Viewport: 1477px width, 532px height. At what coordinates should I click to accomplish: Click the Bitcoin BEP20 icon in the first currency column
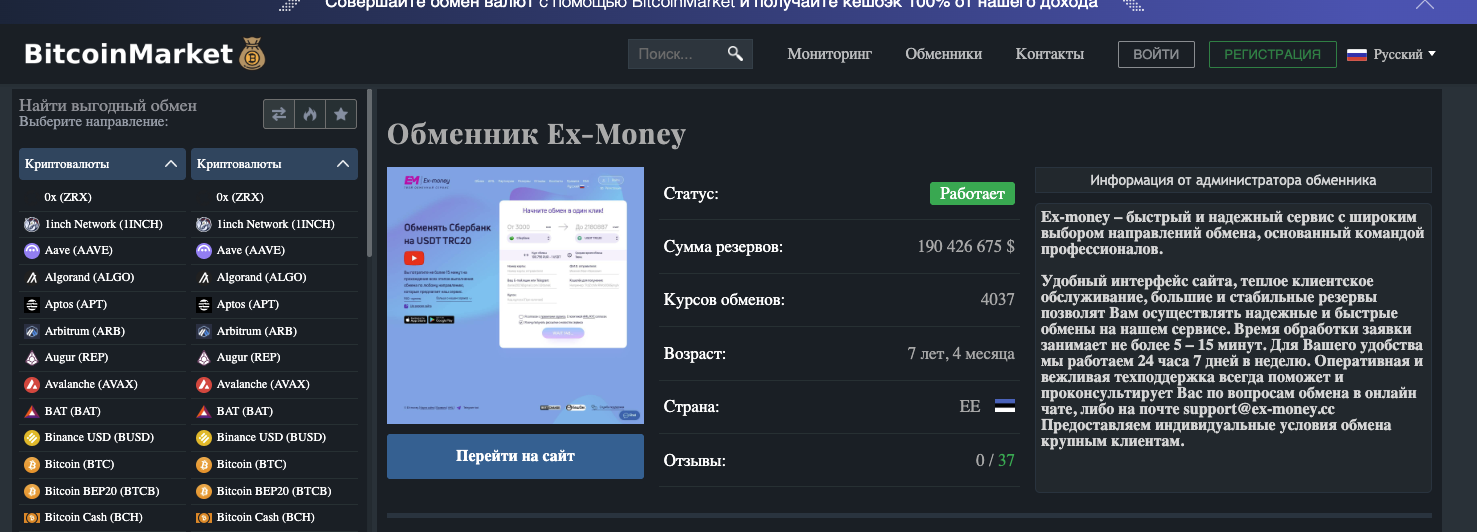pos(31,491)
